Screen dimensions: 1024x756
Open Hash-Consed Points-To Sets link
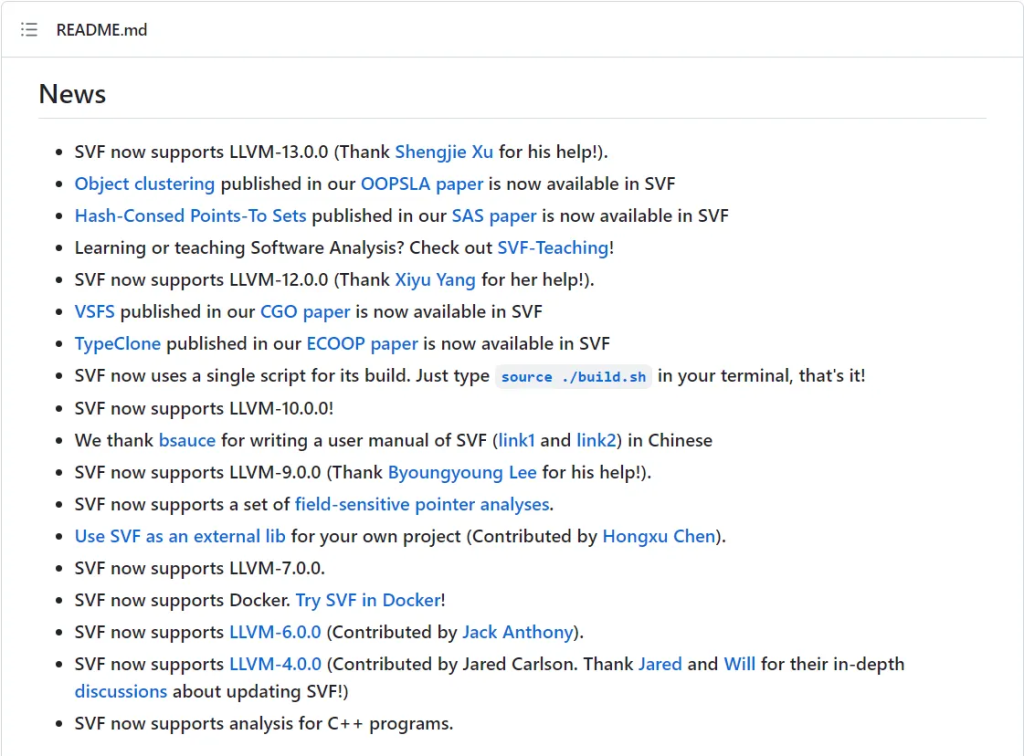coord(190,216)
